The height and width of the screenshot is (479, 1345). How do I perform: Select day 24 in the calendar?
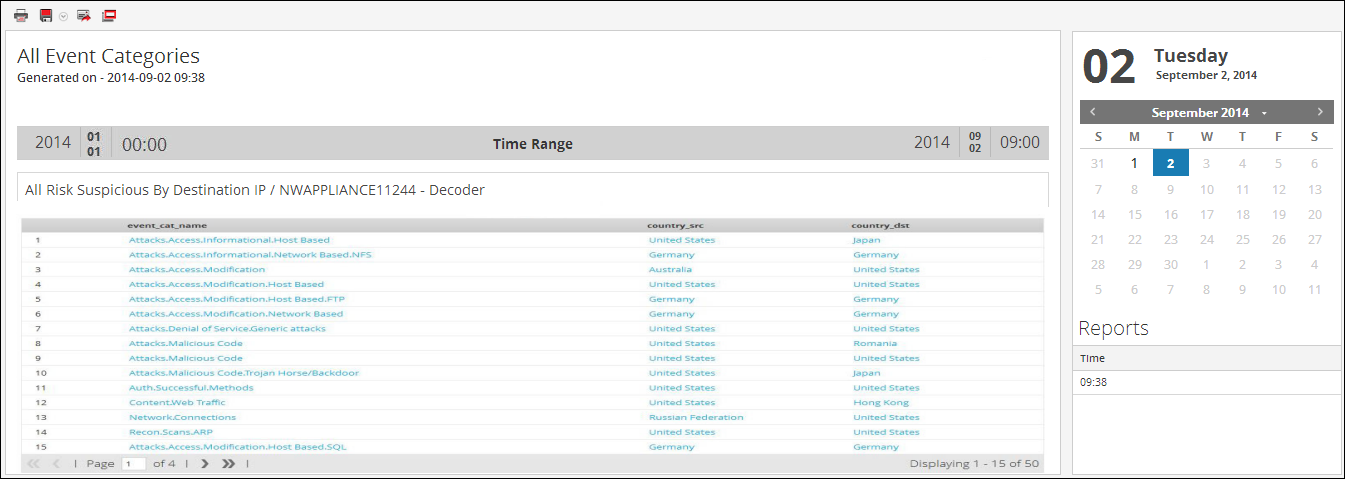pos(1206,240)
